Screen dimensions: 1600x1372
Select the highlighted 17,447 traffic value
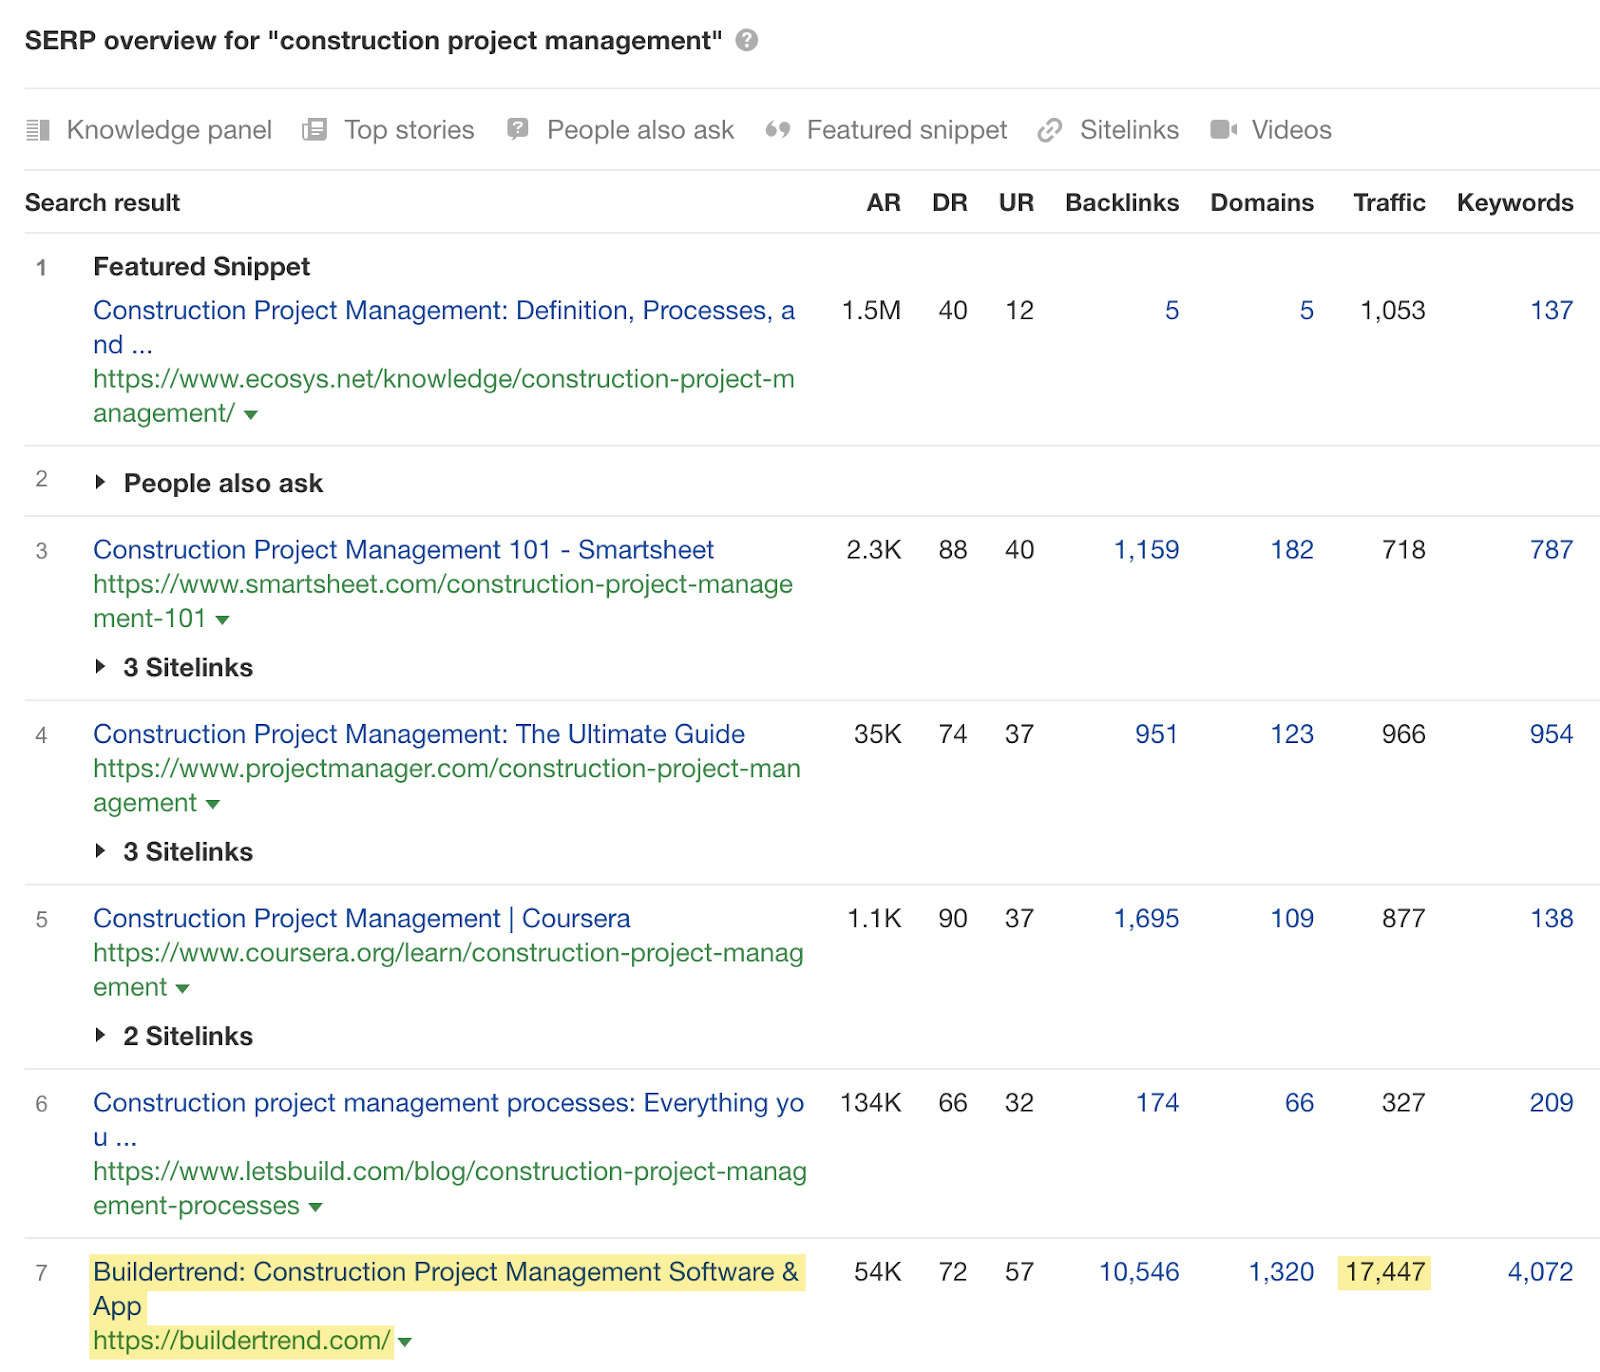(x=1387, y=1272)
